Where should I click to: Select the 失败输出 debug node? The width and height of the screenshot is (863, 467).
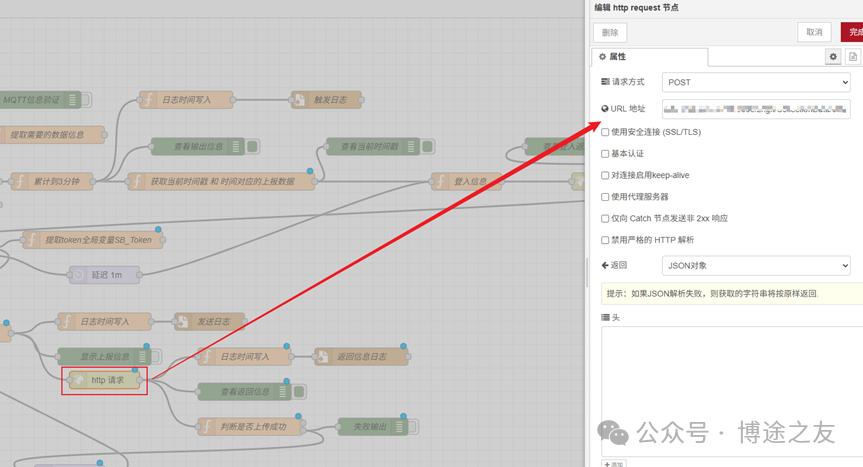[373, 426]
